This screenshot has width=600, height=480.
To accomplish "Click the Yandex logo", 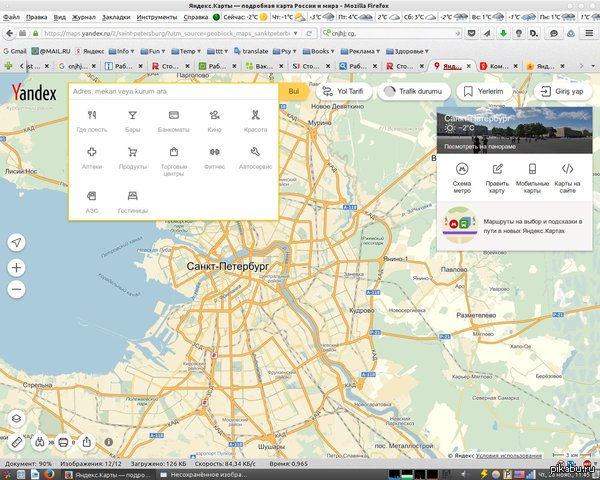I will click(x=34, y=92).
